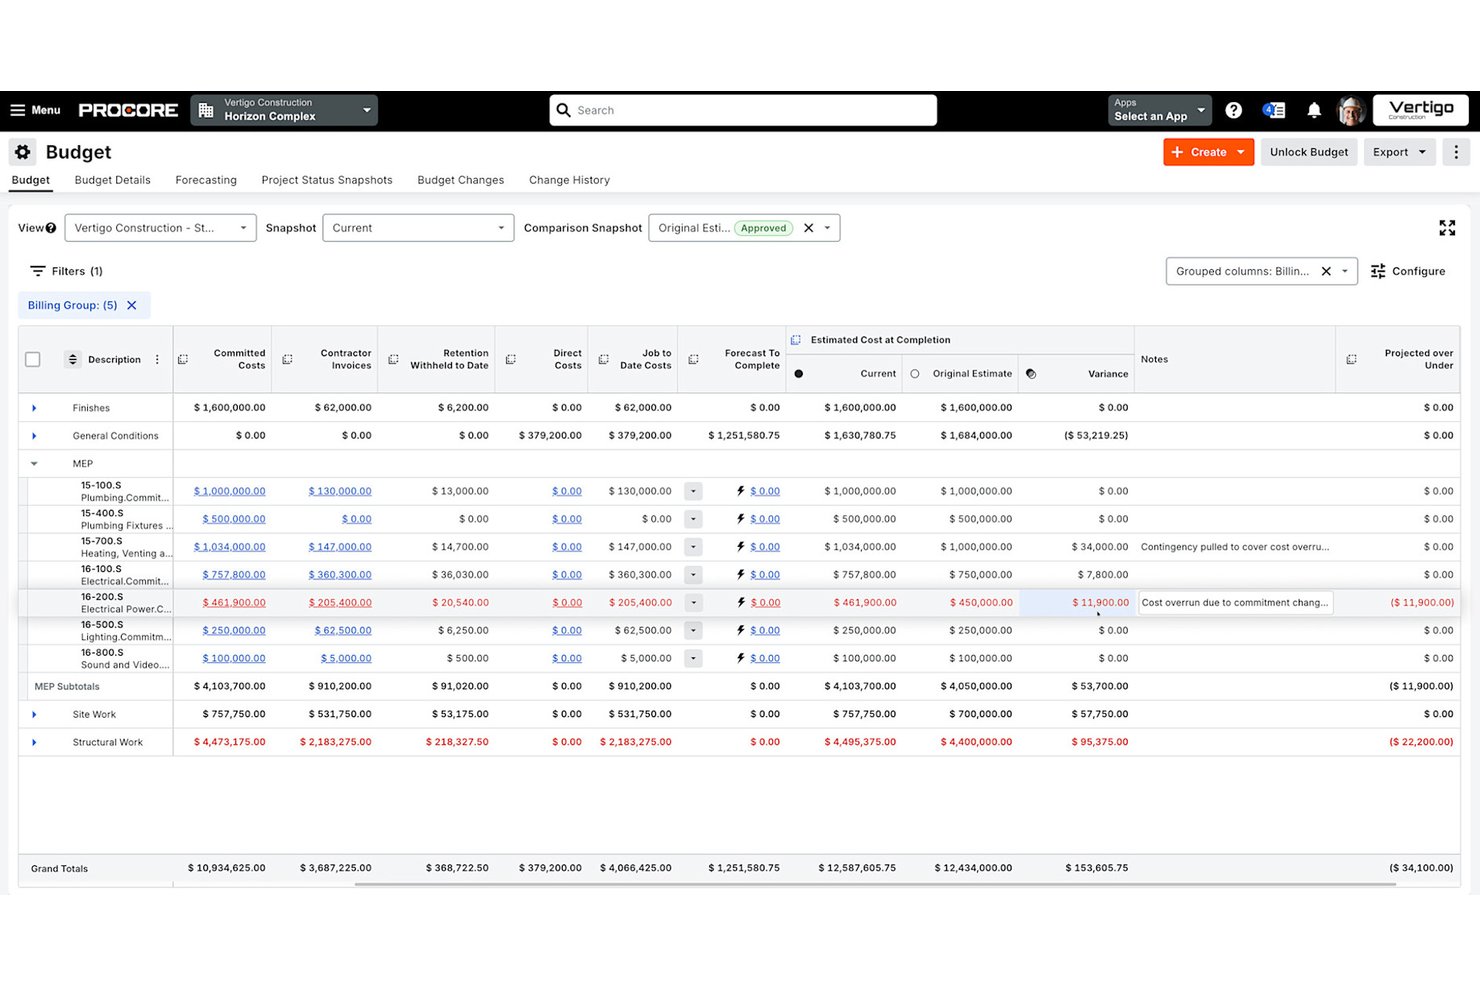Click the help question mark icon
1480x987 pixels.
[x=1234, y=110]
